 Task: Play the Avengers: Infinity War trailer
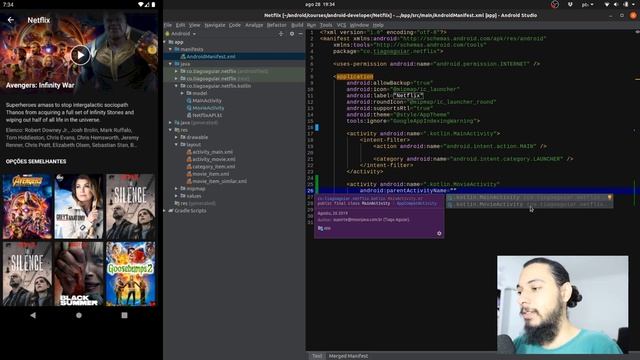(x=80, y=55)
